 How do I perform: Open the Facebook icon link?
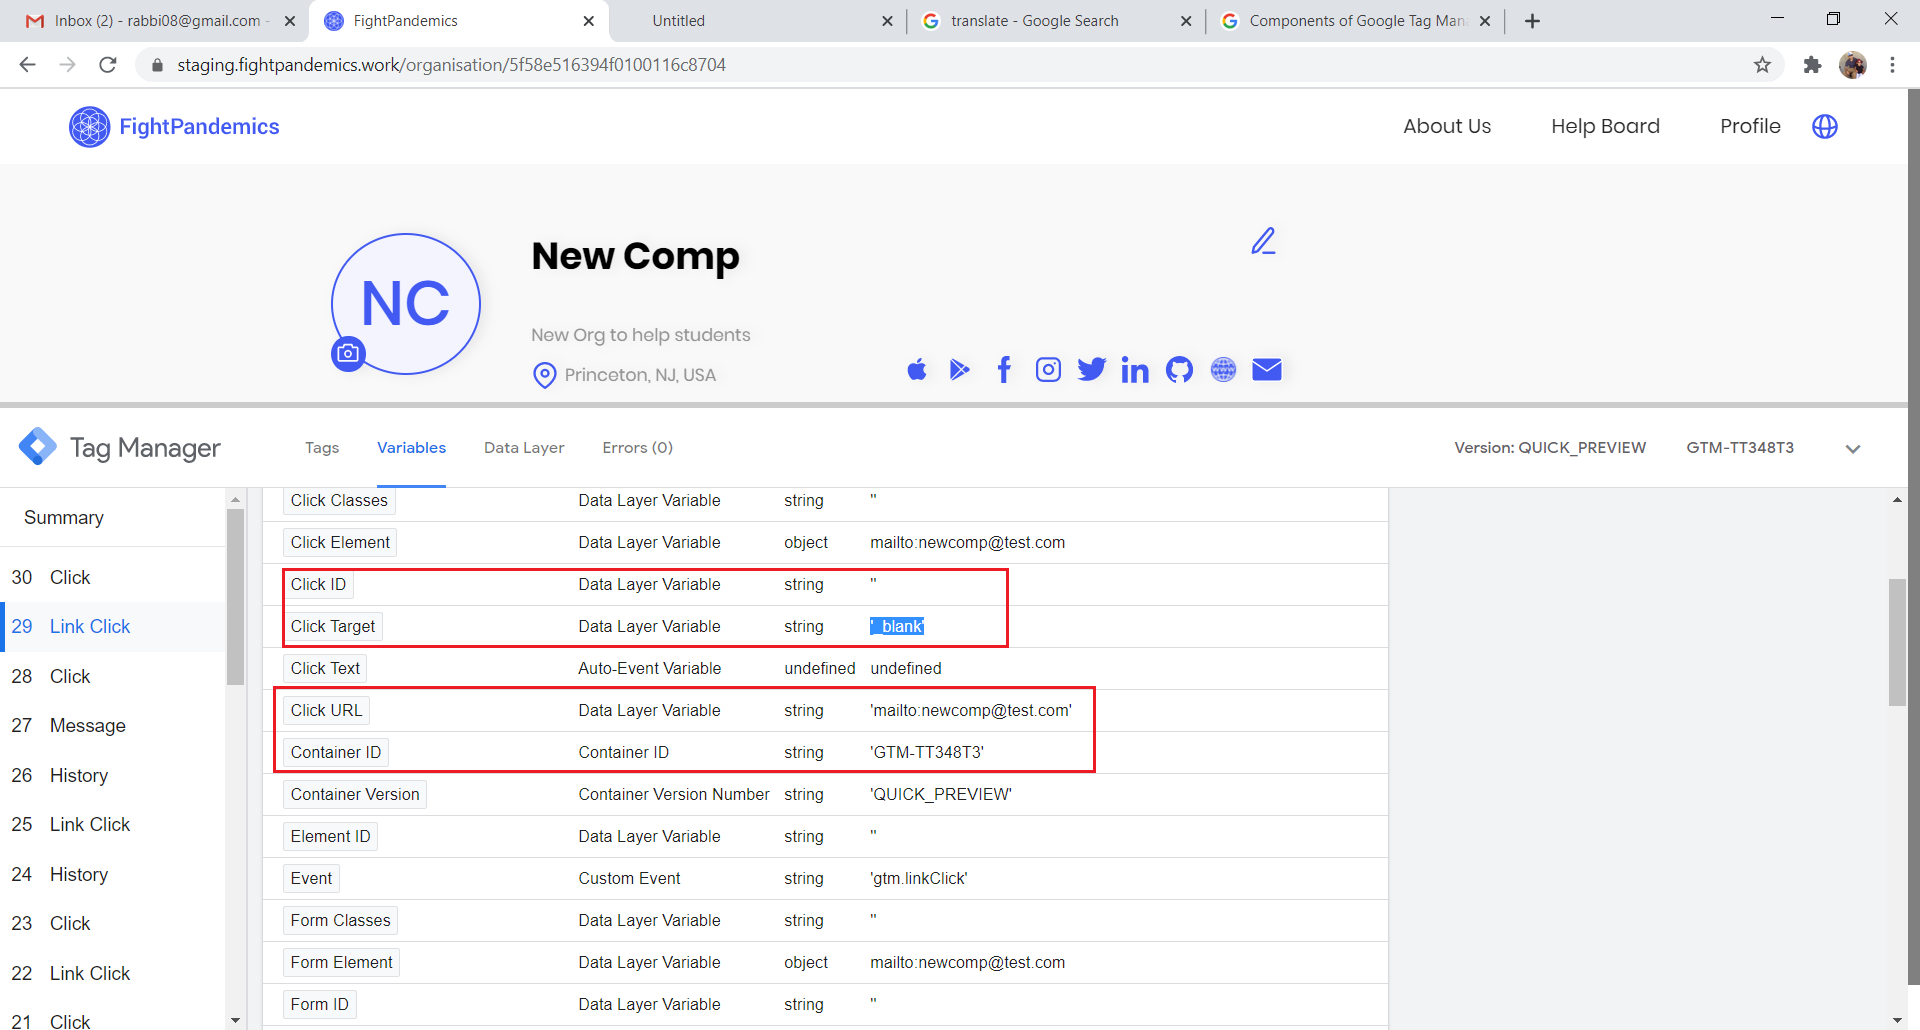tap(1004, 370)
